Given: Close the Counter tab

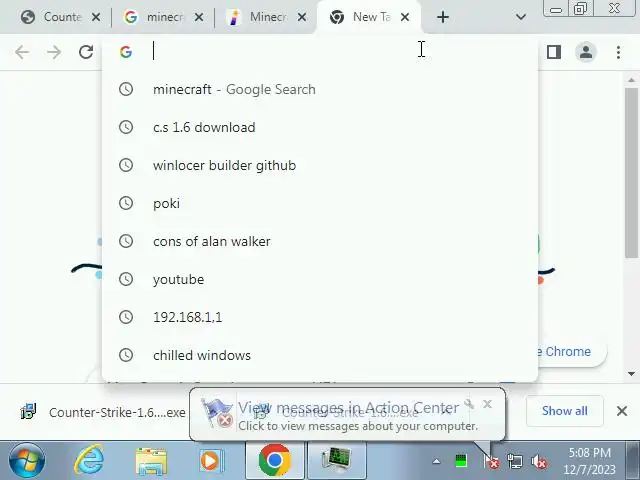Looking at the screenshot, I should tap(96, 17).
